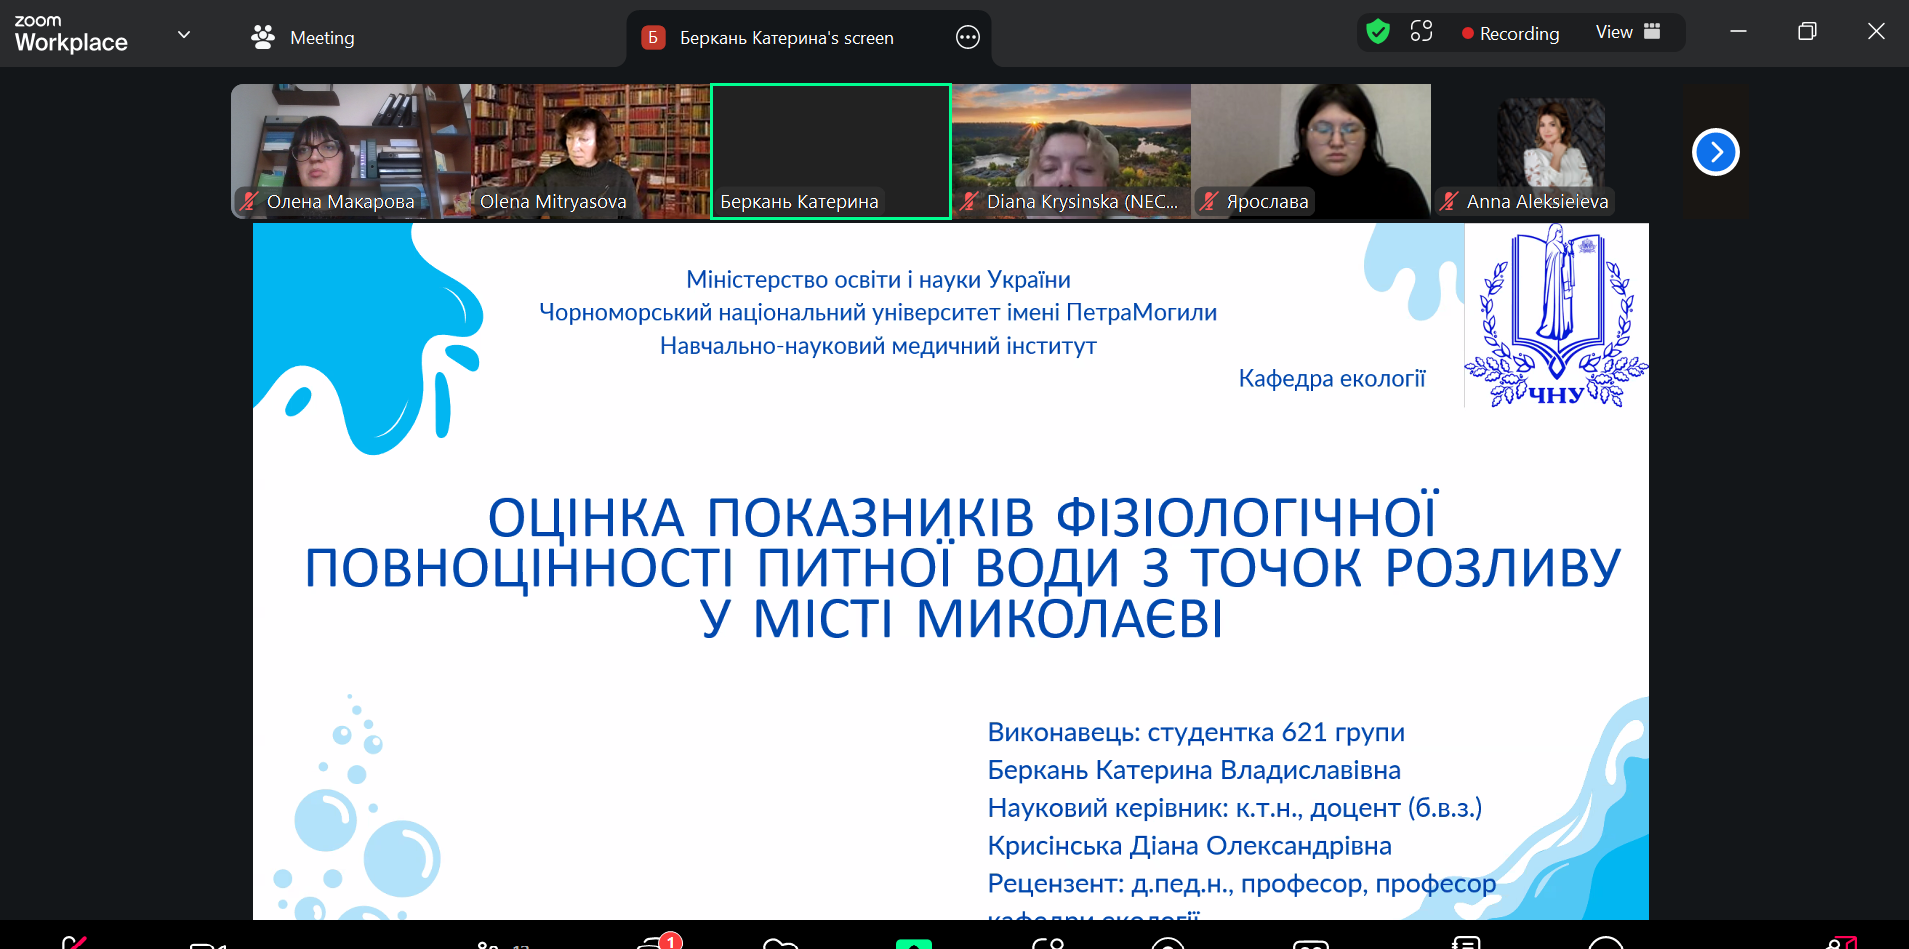Click the green share screen icon in bottom bar

(913, 943)
